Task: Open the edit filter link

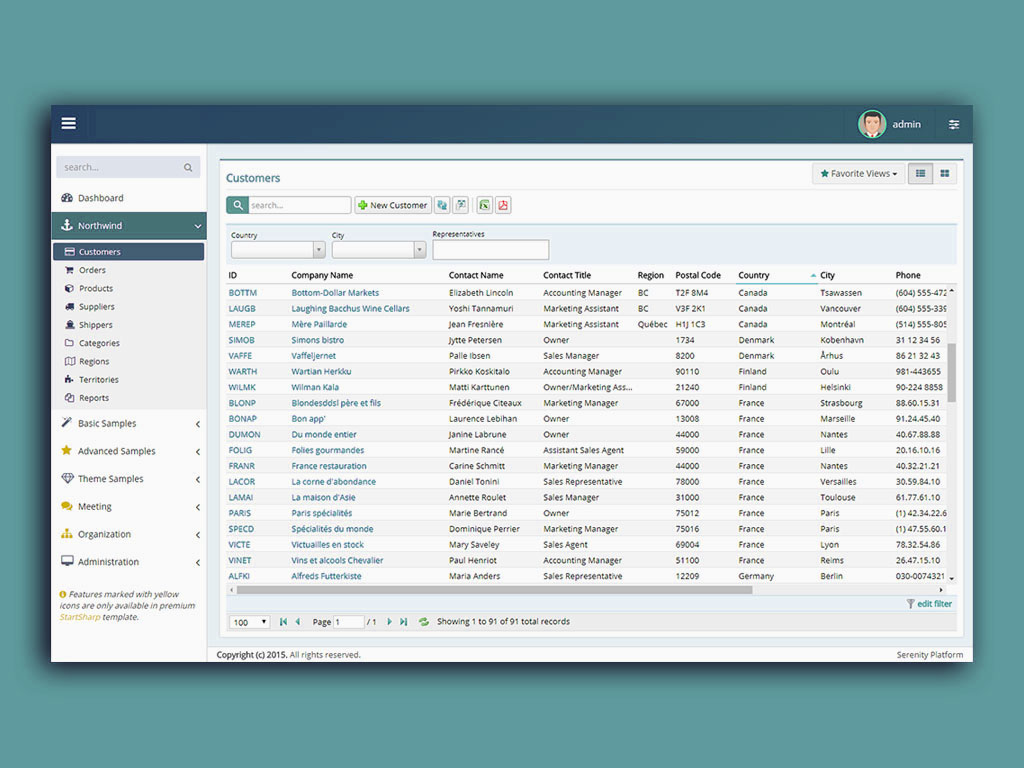Action: (934, 604)
